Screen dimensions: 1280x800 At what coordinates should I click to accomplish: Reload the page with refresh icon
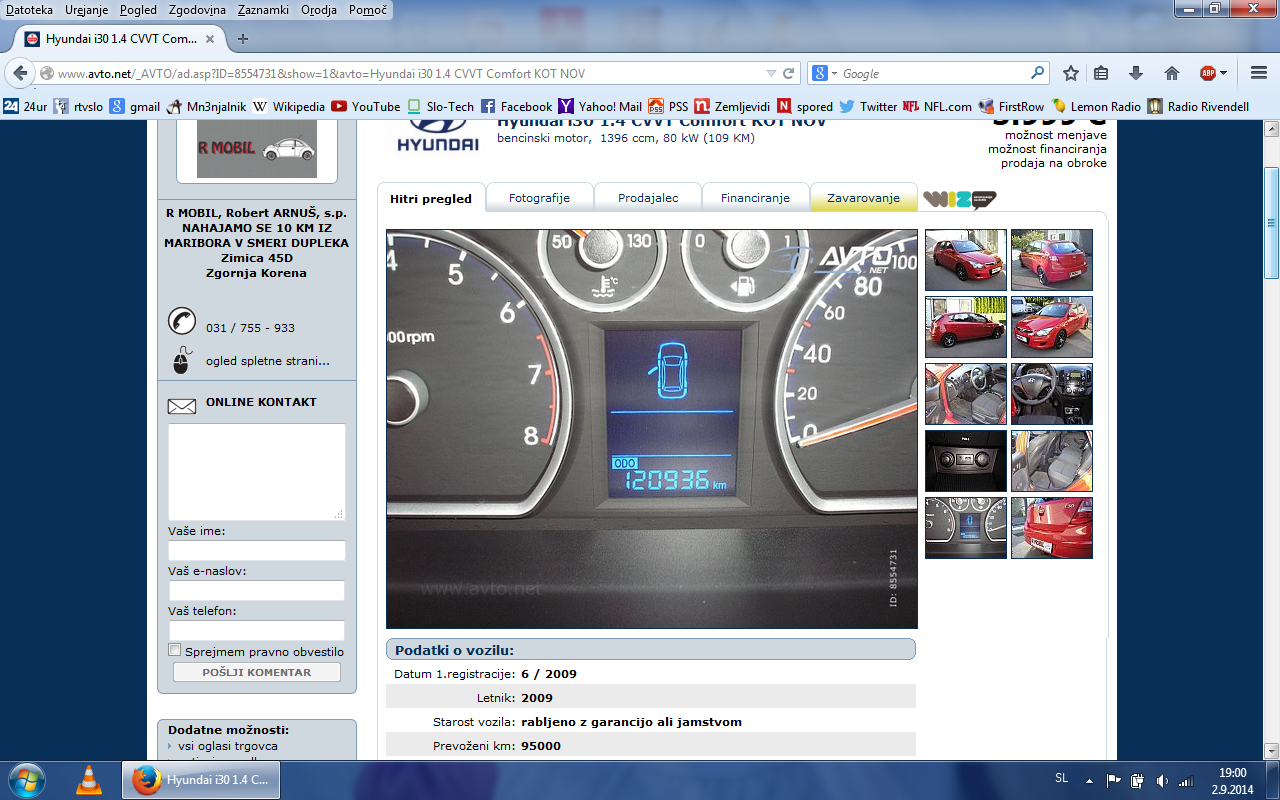point(789,73)
